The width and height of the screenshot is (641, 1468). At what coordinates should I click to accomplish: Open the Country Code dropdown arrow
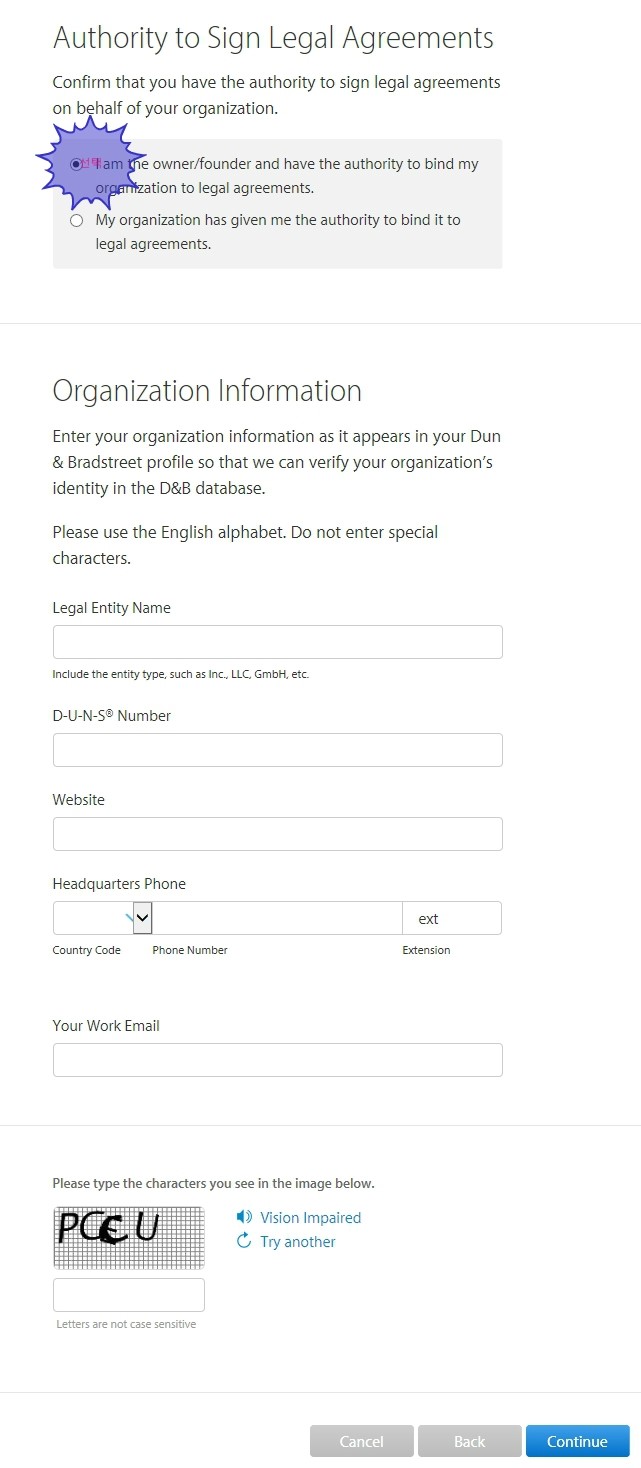coord(142,918)
